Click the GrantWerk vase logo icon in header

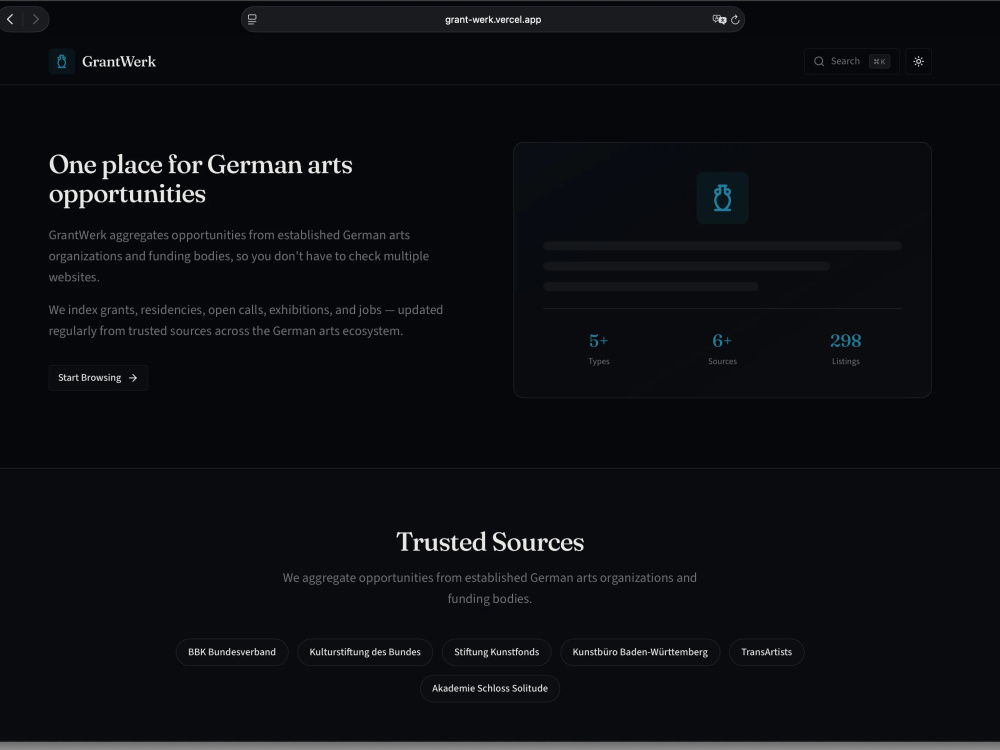(62, 61)
